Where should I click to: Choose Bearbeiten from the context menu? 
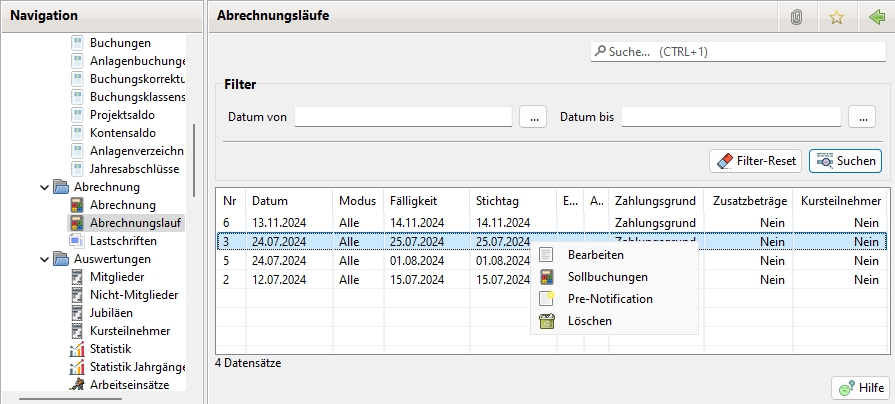[x=595, y=255]
